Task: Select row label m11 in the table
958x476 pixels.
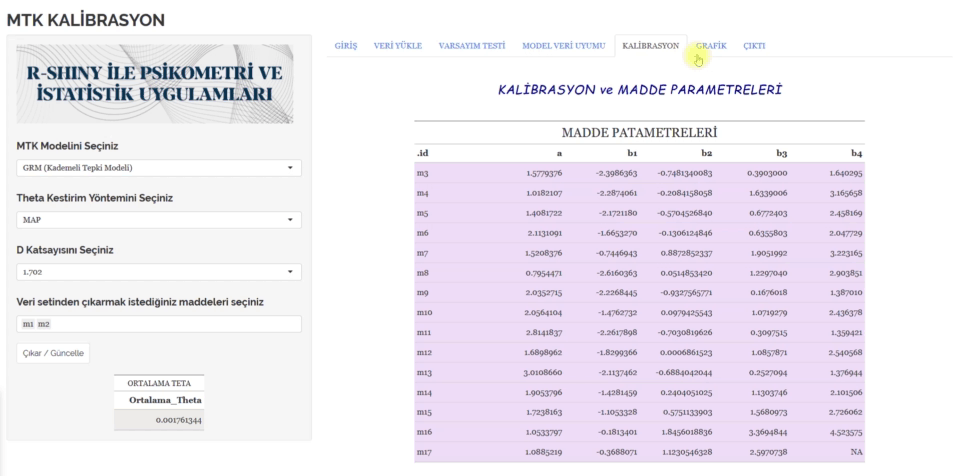Action: (x=424, y=332)
